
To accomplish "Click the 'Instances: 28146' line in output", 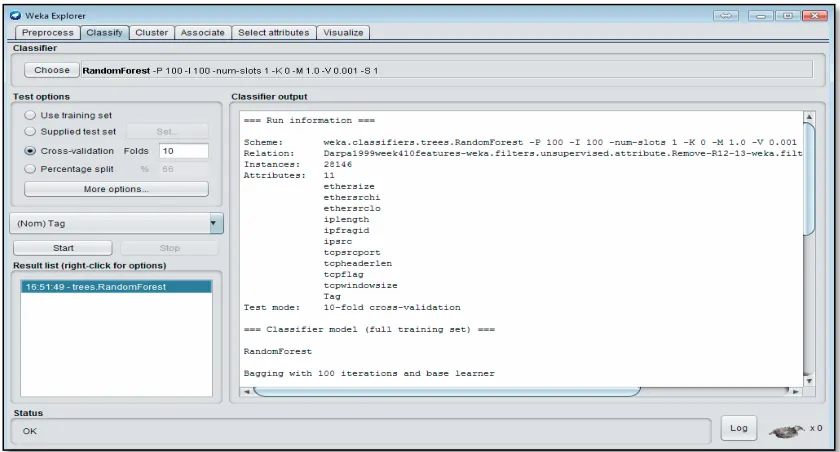I will tap(298, 164).
